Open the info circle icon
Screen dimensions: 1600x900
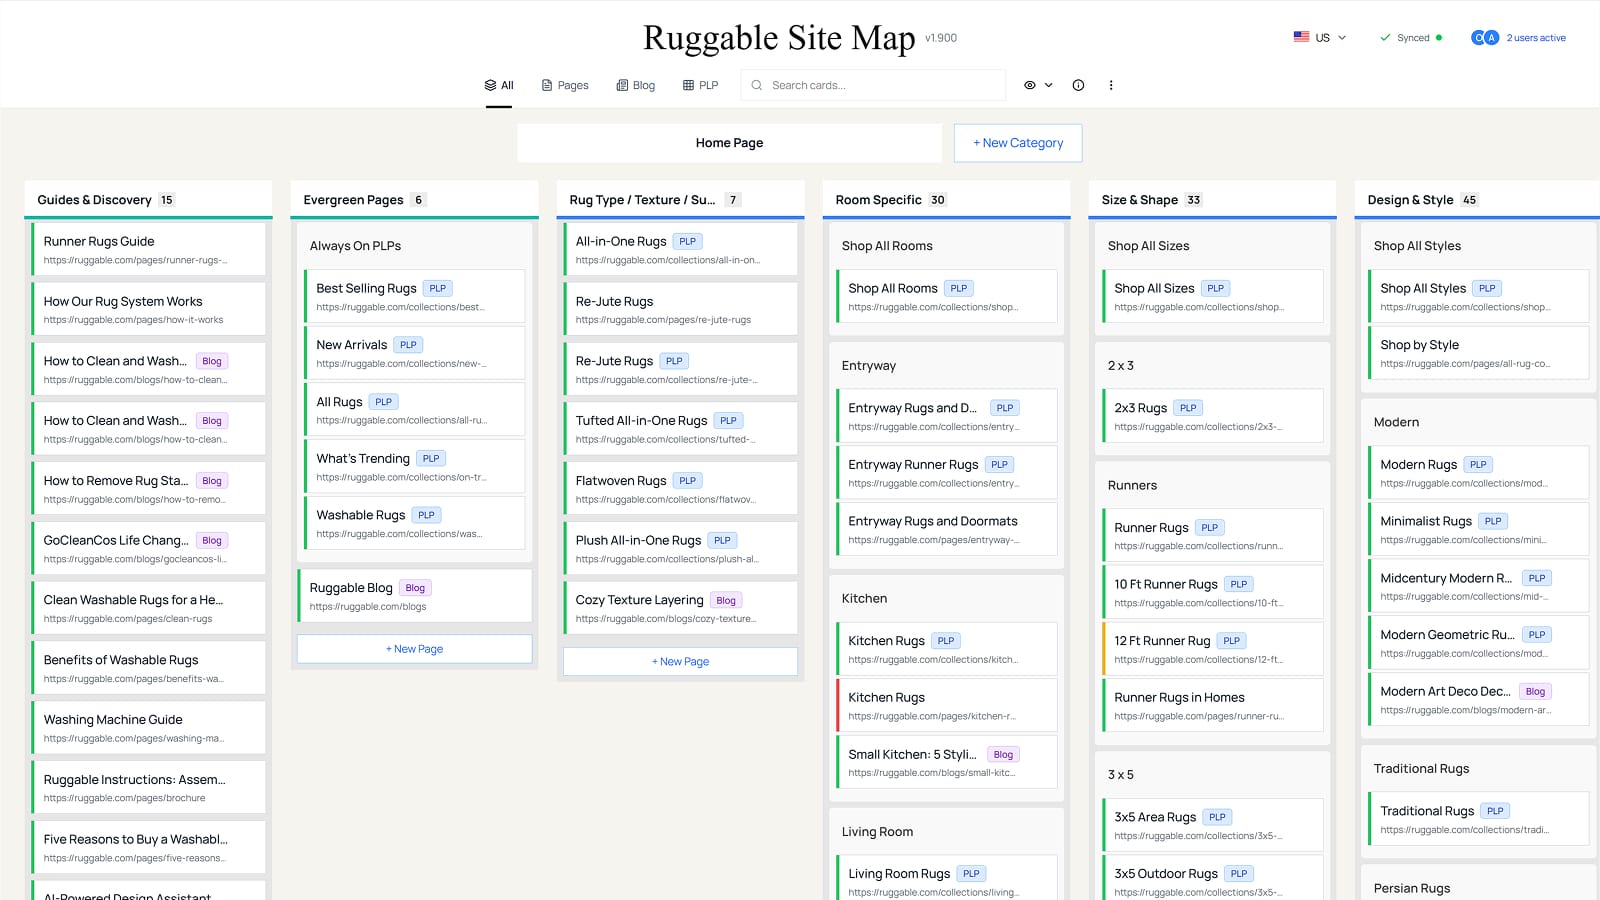[1078, 85]
